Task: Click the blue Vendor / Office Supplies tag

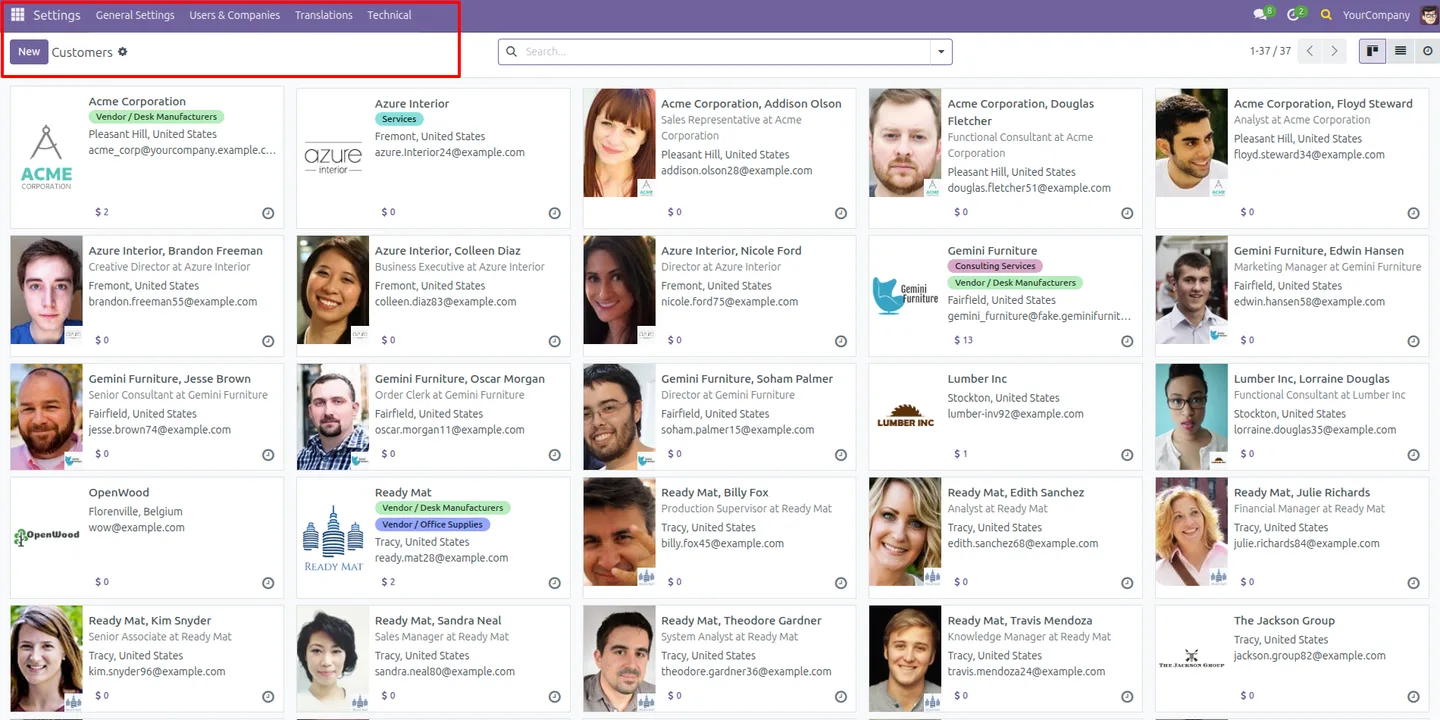Action: click(433, 524)
